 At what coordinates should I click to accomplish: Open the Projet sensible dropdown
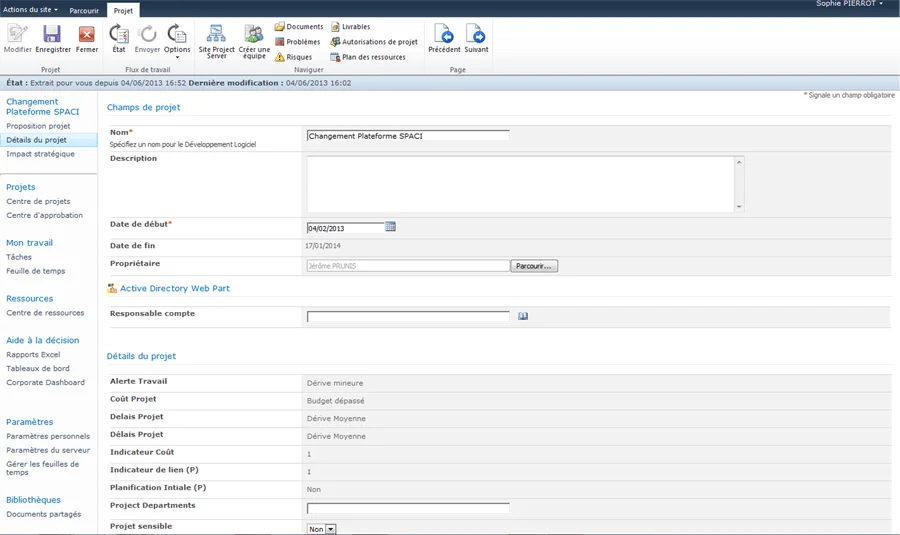coord(330,529)
